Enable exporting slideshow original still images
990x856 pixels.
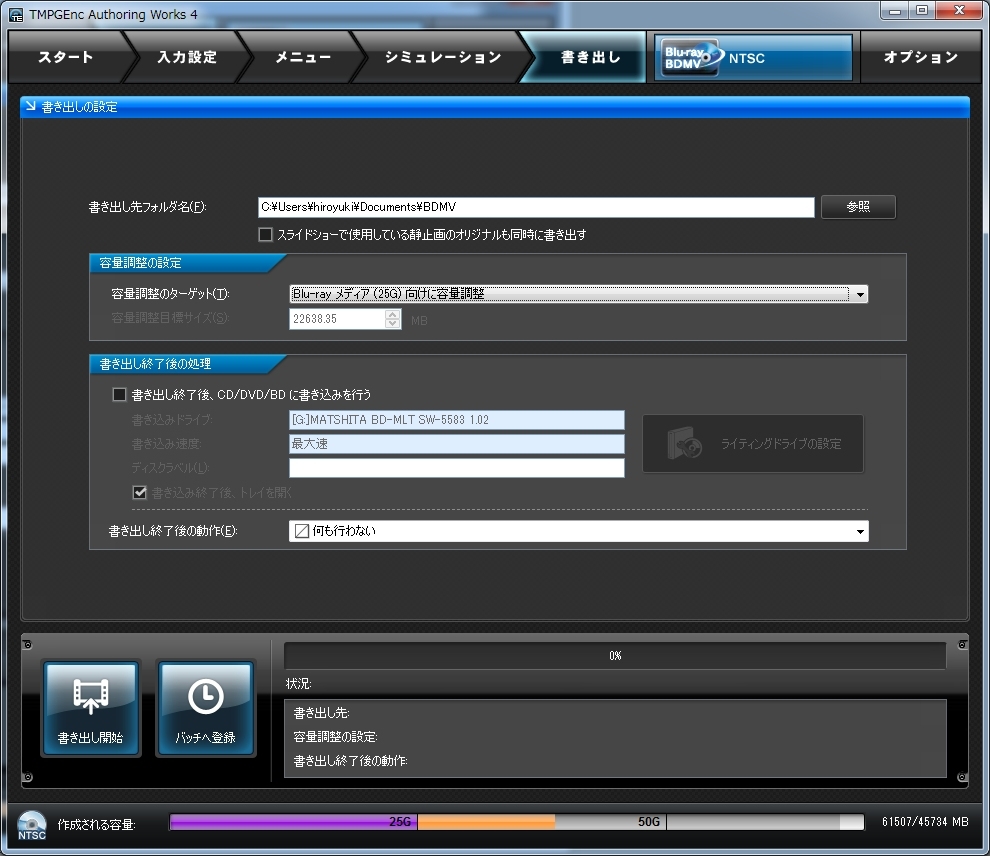click(x=265, y=235)
